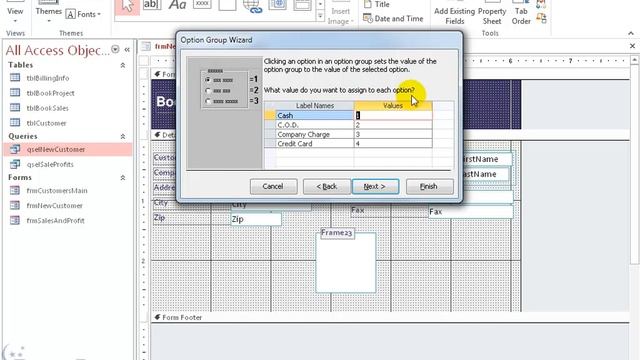This screenshot has height=360, width=640.
Task: Click Next in the Option Group Wizard
Action: [375, 187]
